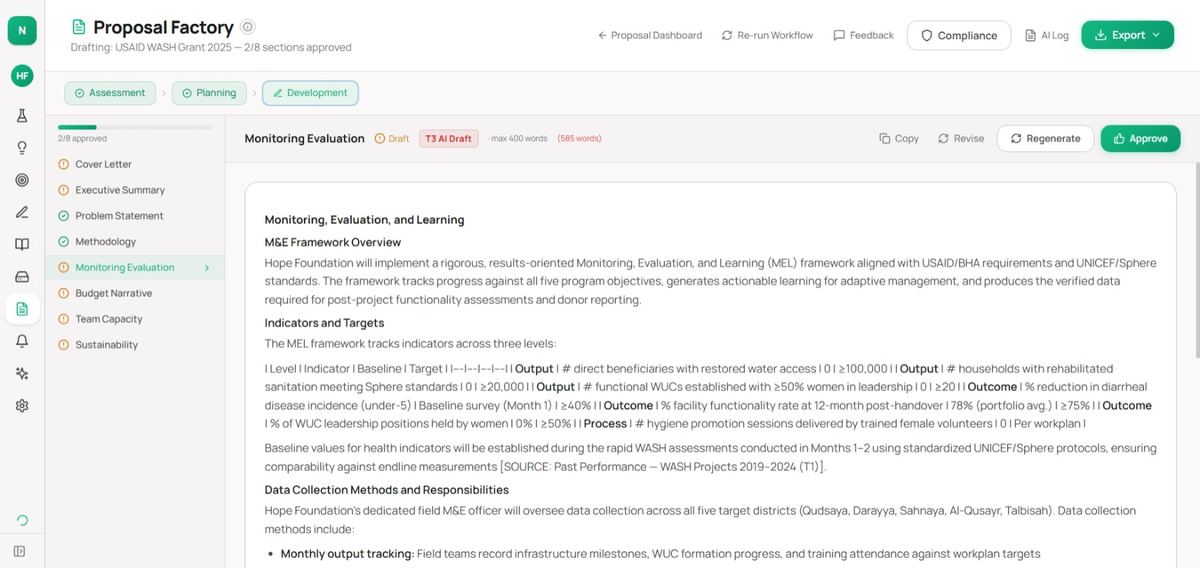The image size is (1200, 568).
Task: Toggle the sidebar collapse panel icon
Action: pyautogui.click(x=20, y=550)
